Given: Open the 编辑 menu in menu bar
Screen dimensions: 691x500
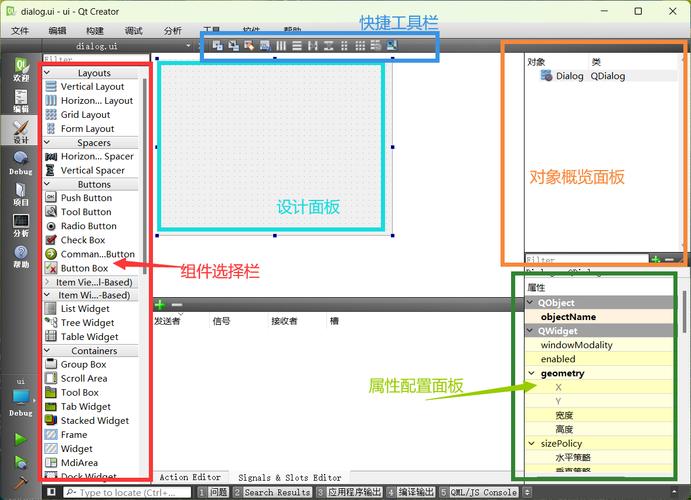Looking at the screenshot, I should [57, 30].
